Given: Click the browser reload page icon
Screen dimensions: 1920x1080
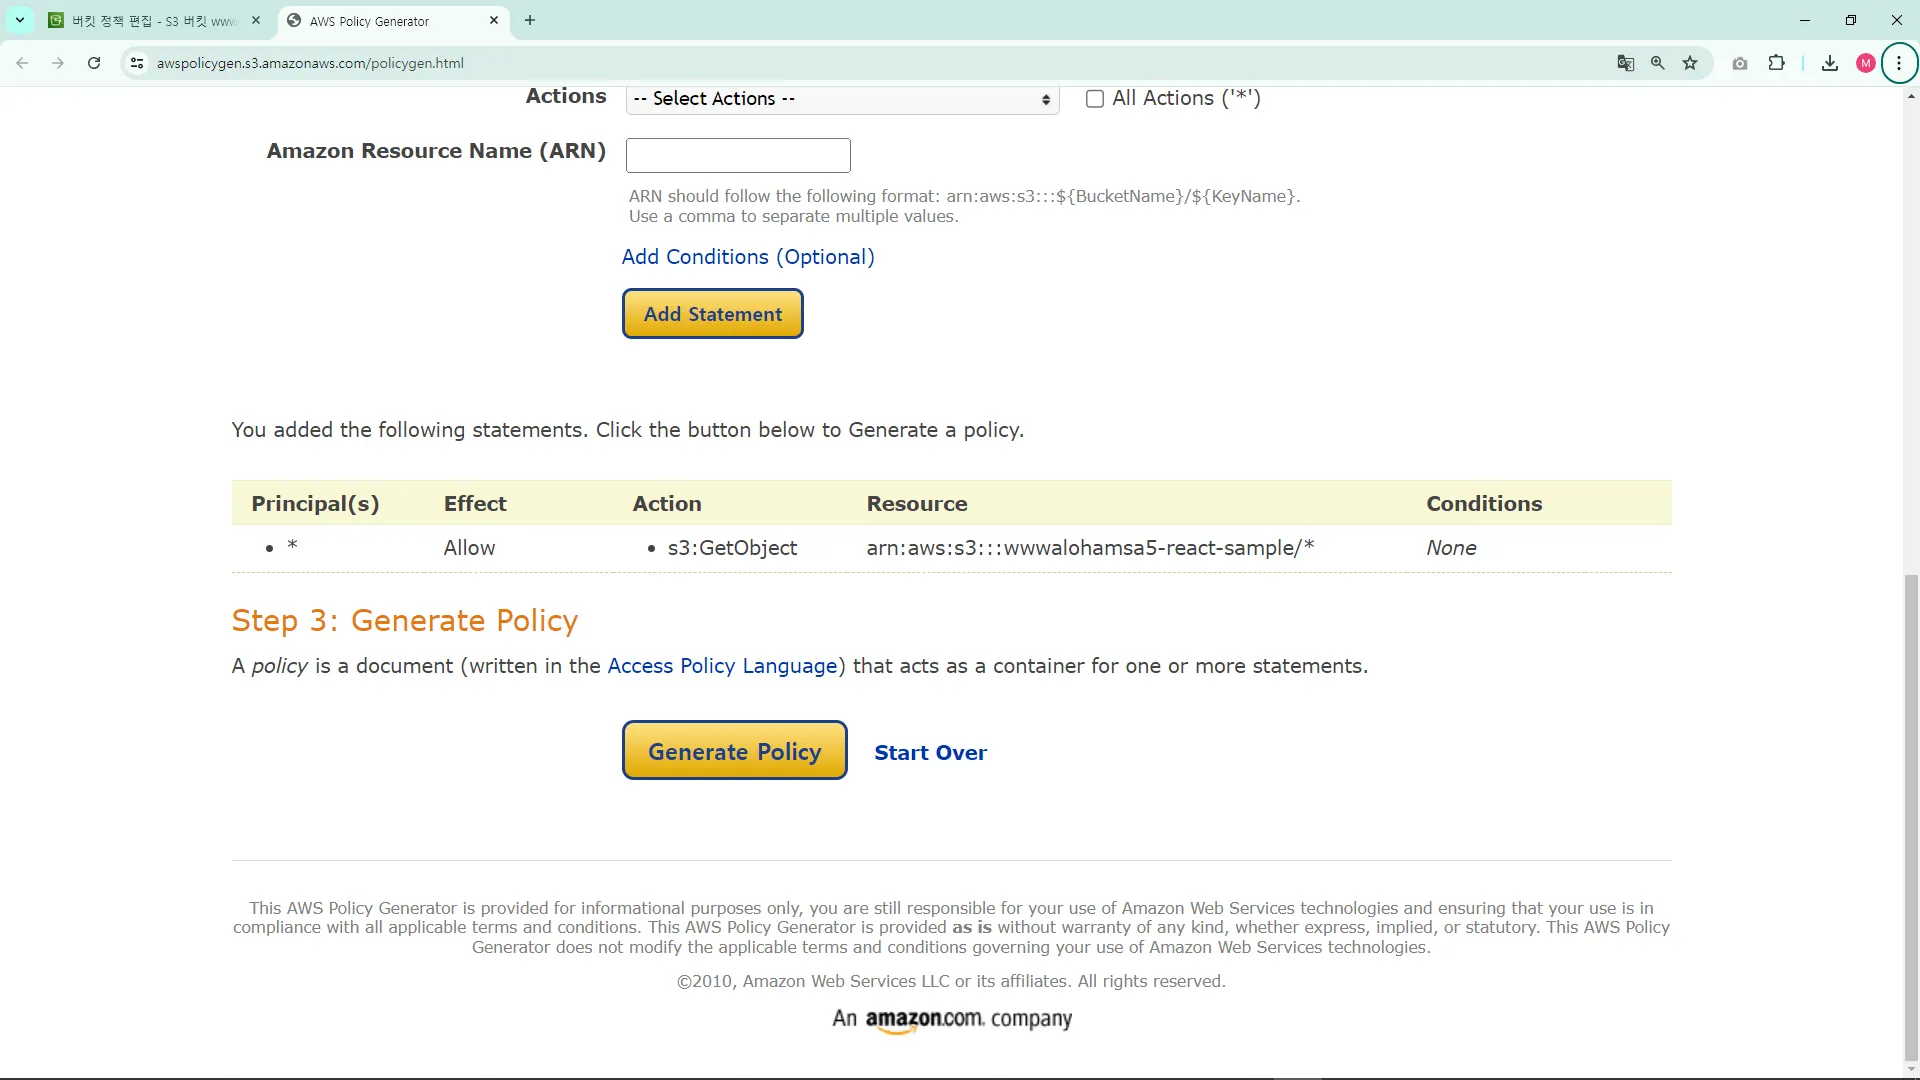Looking at the screenshot, I should 94,63.
